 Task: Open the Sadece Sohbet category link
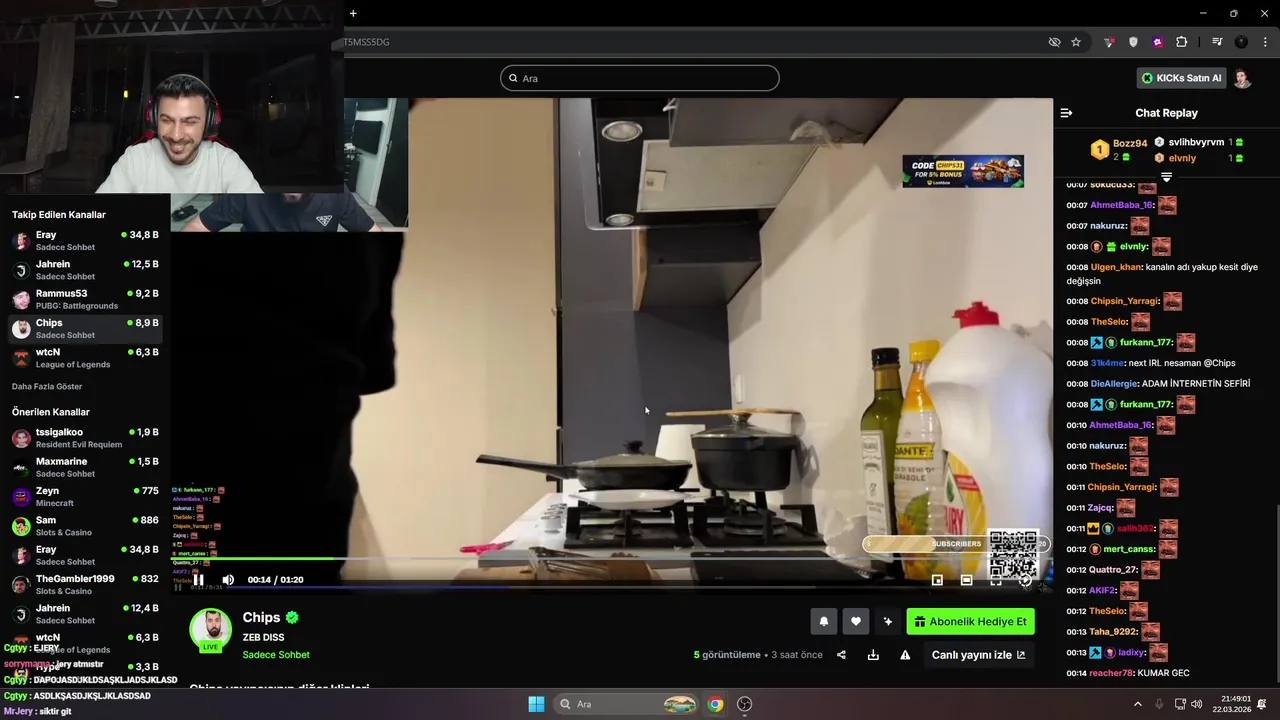276,655
